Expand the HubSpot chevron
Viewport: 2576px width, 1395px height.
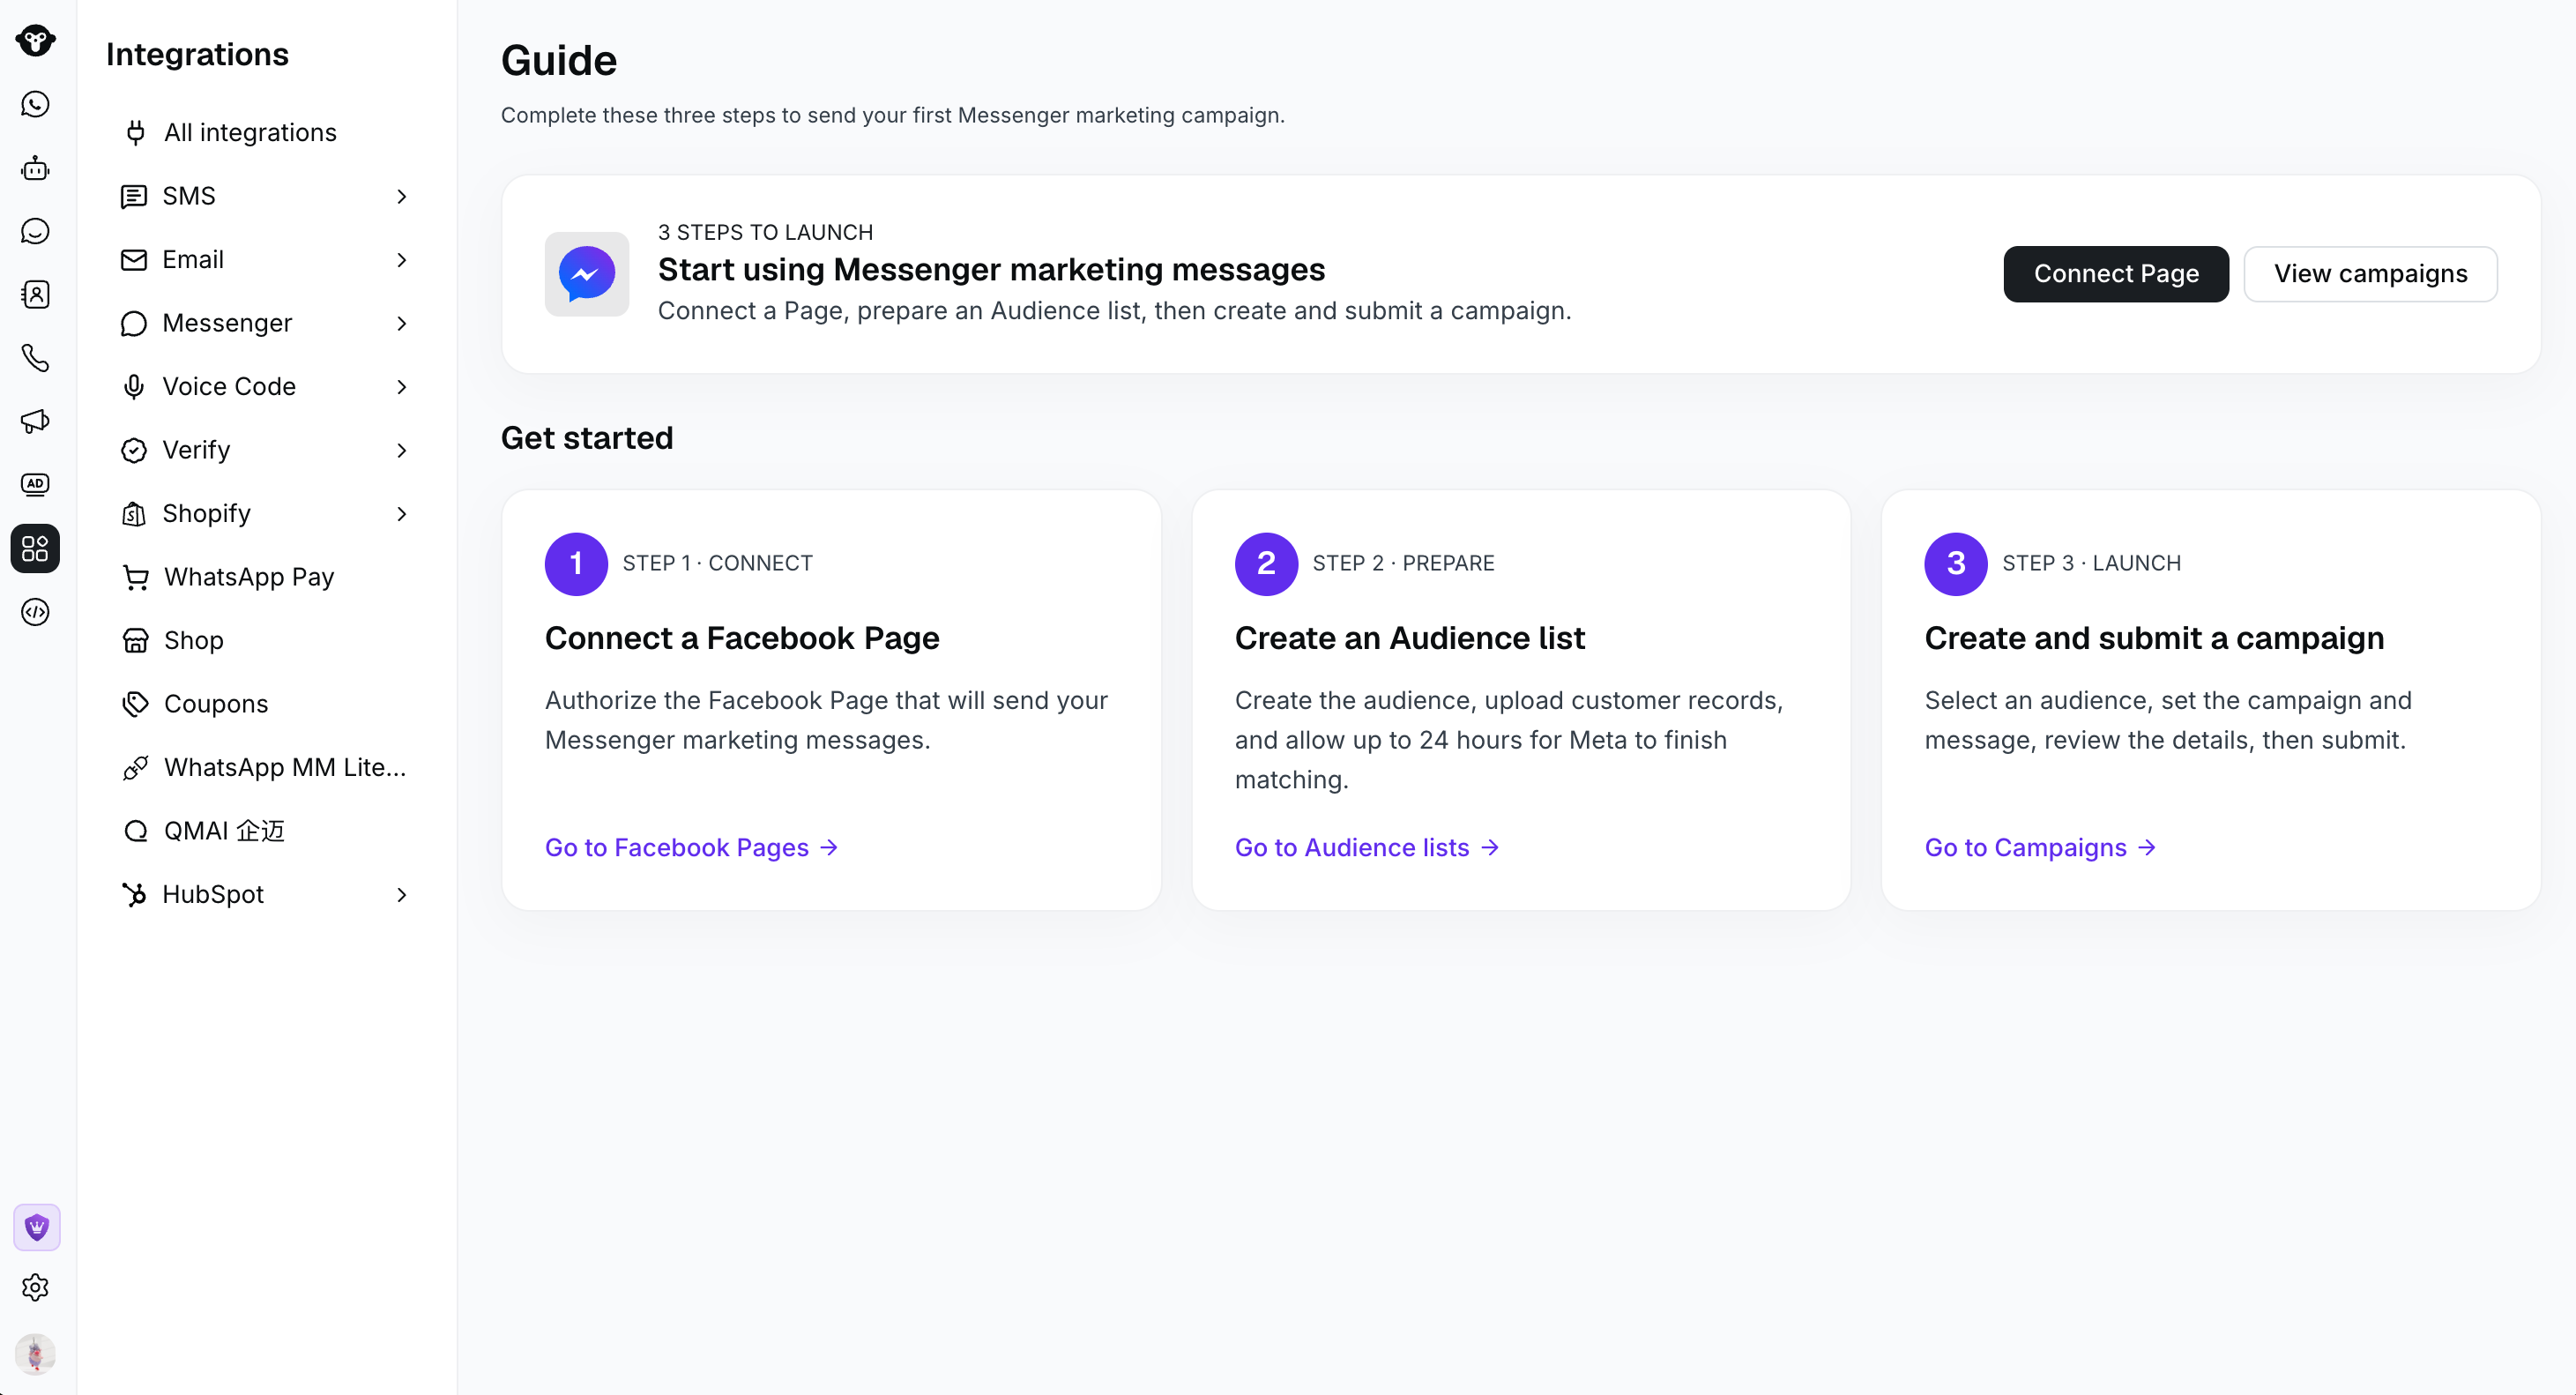[402, 894]
